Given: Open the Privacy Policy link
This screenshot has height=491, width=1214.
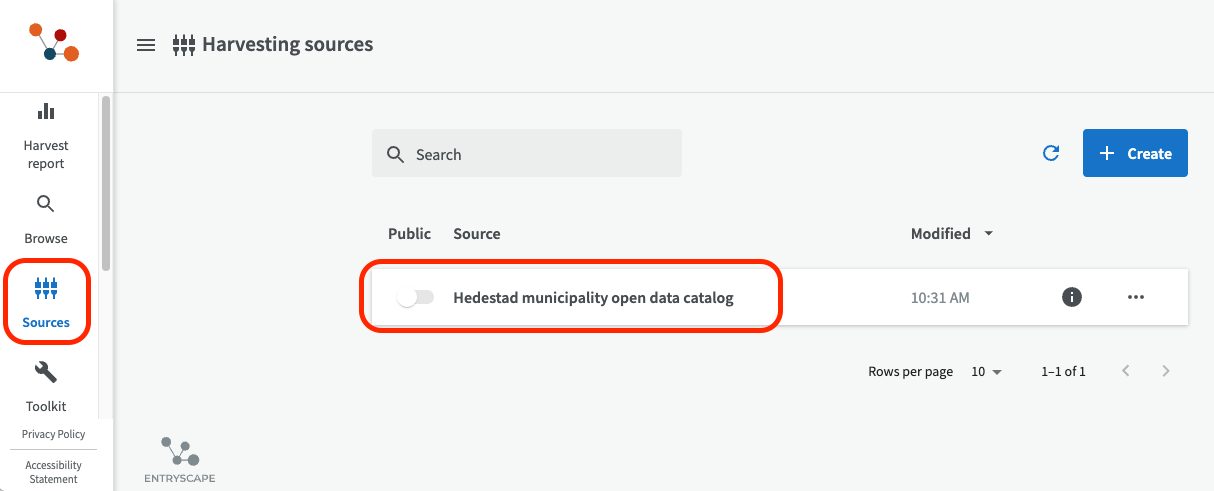Looking at the screenshot, I should (x=54, y=434).
